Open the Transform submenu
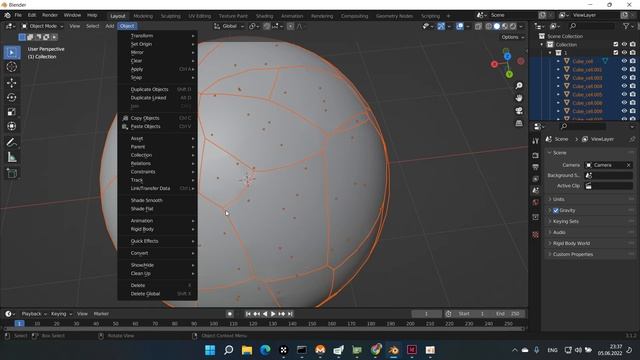Screen dimensions: 640x360 (x=158, y=36)
